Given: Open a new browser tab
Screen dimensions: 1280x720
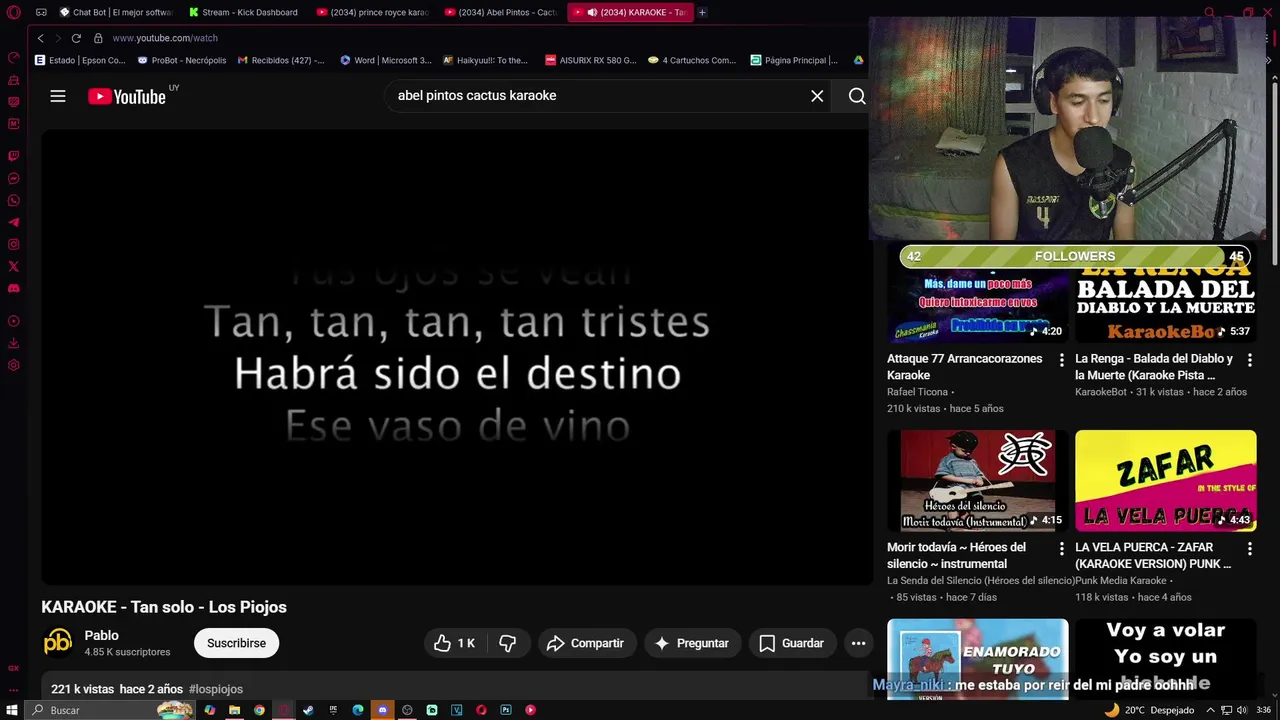Looking at the screenshot, I should 702,12.
